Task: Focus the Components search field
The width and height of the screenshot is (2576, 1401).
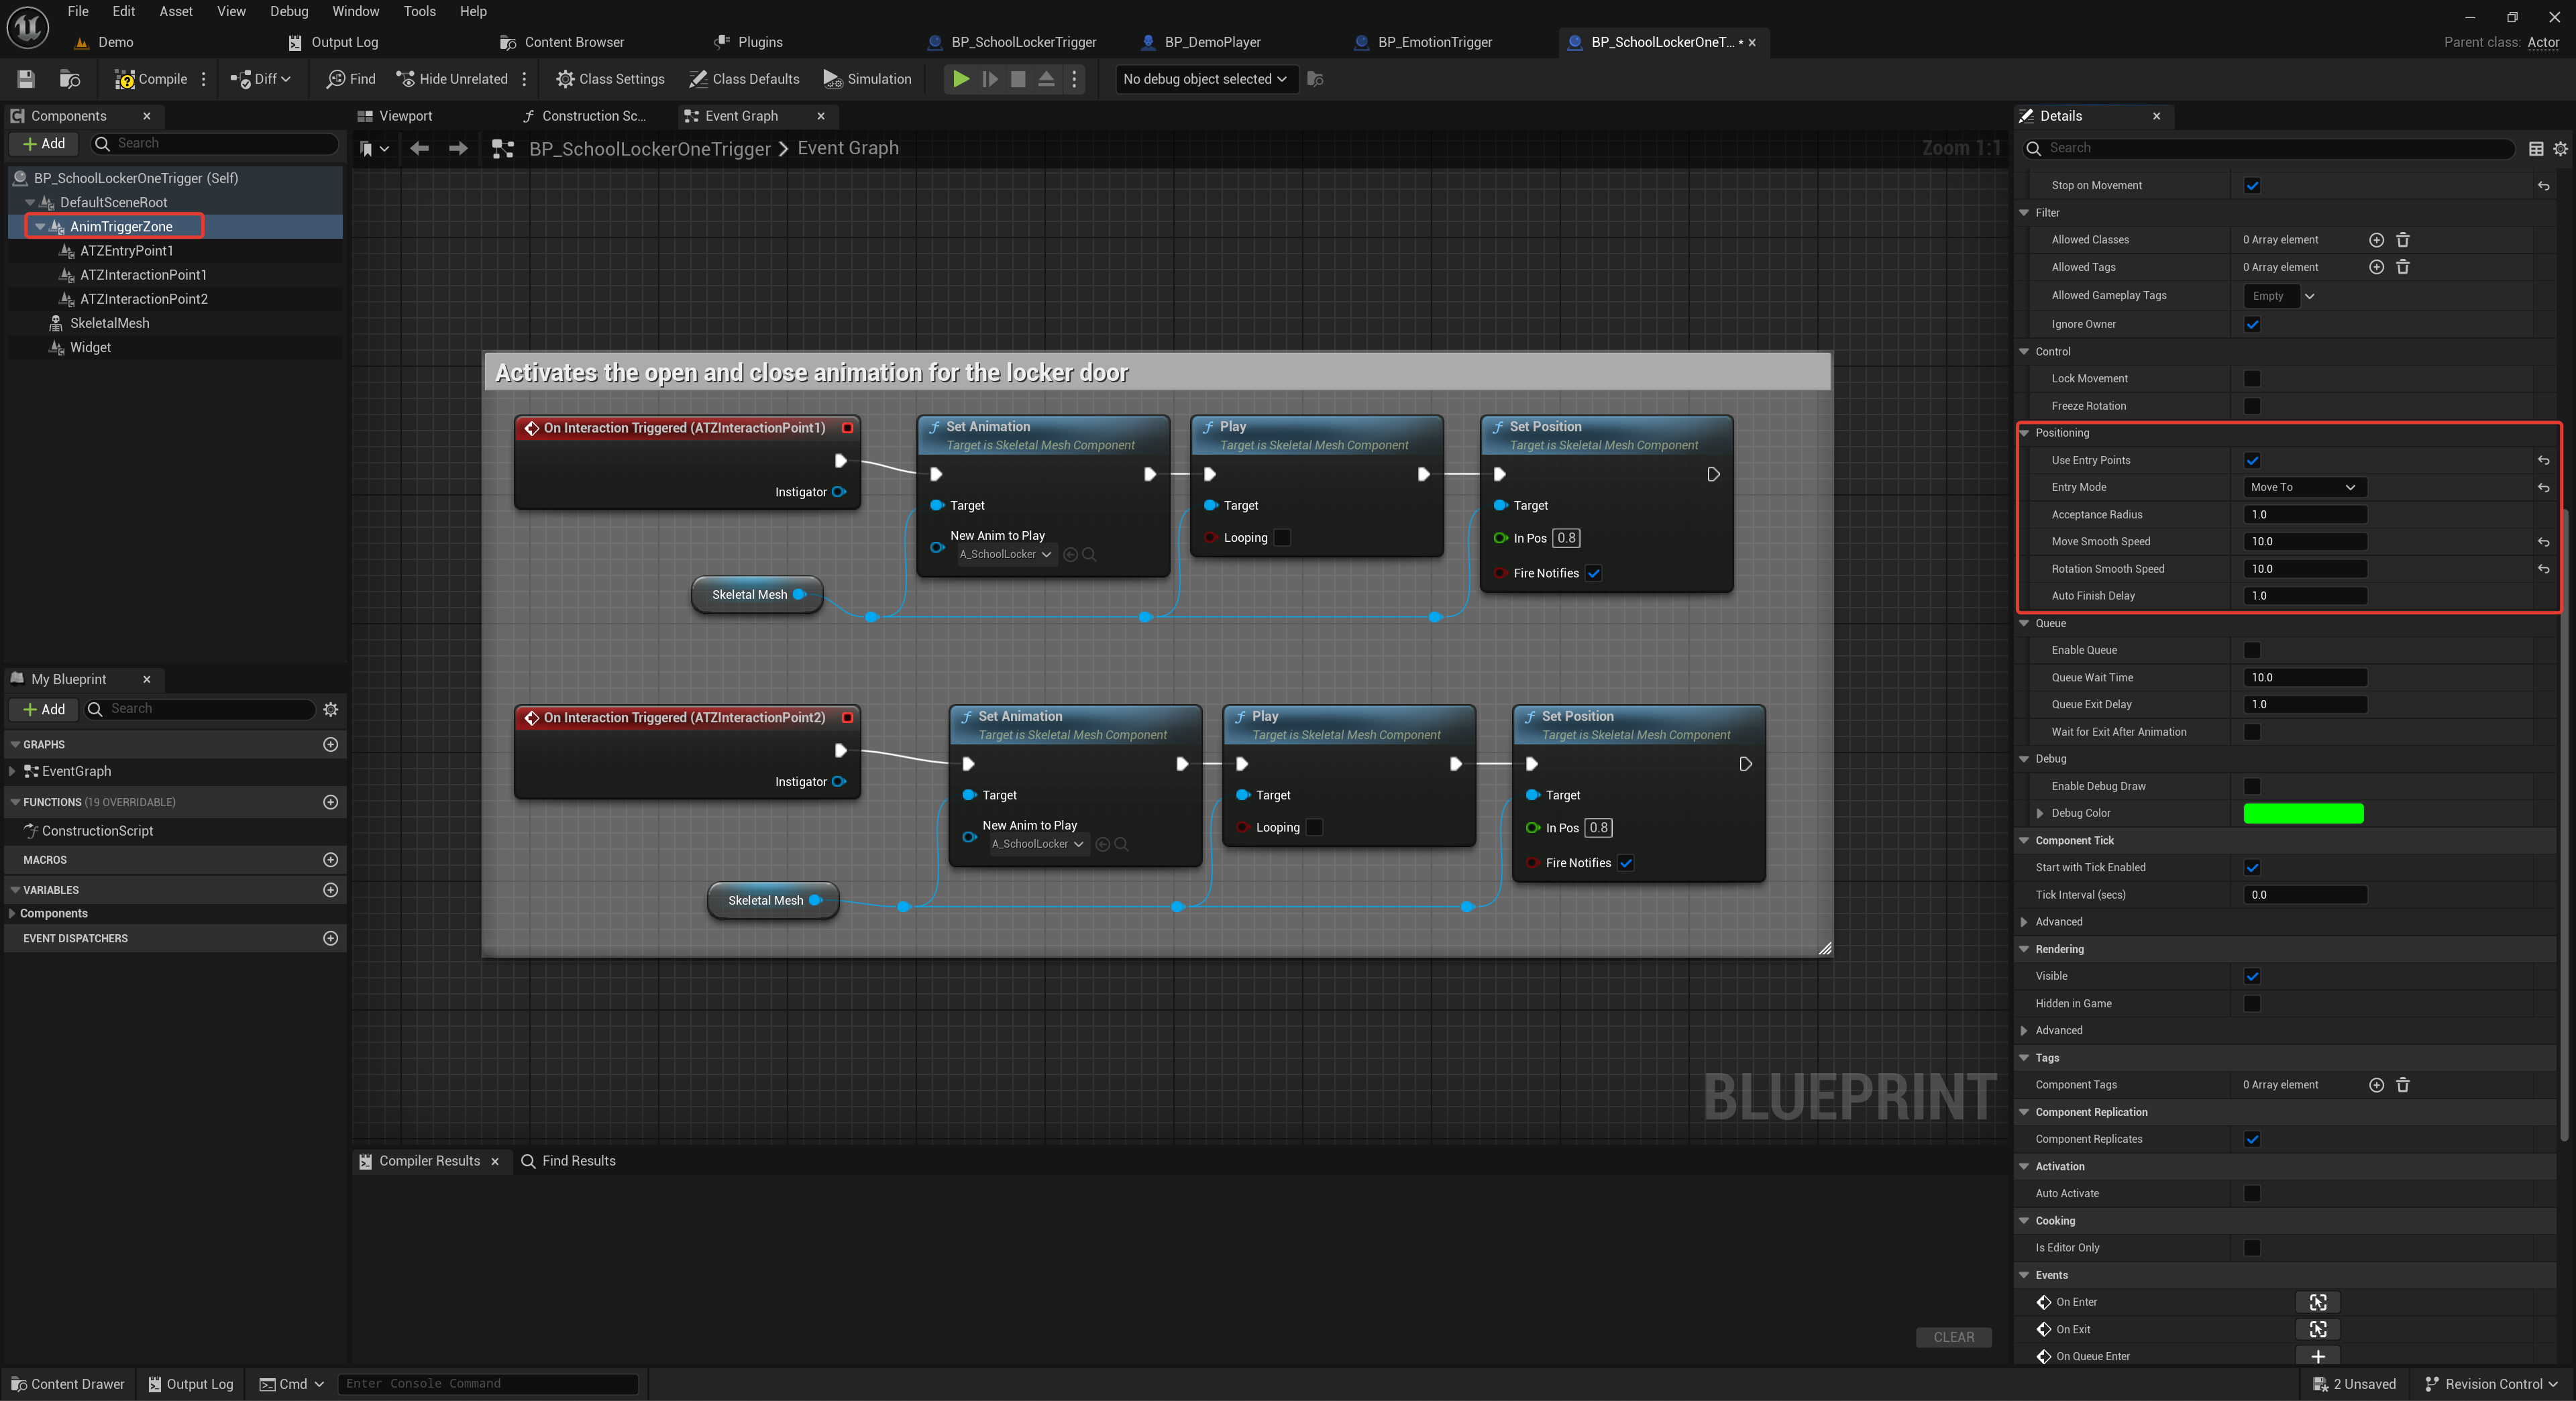Action: click(x=215, y=143)
